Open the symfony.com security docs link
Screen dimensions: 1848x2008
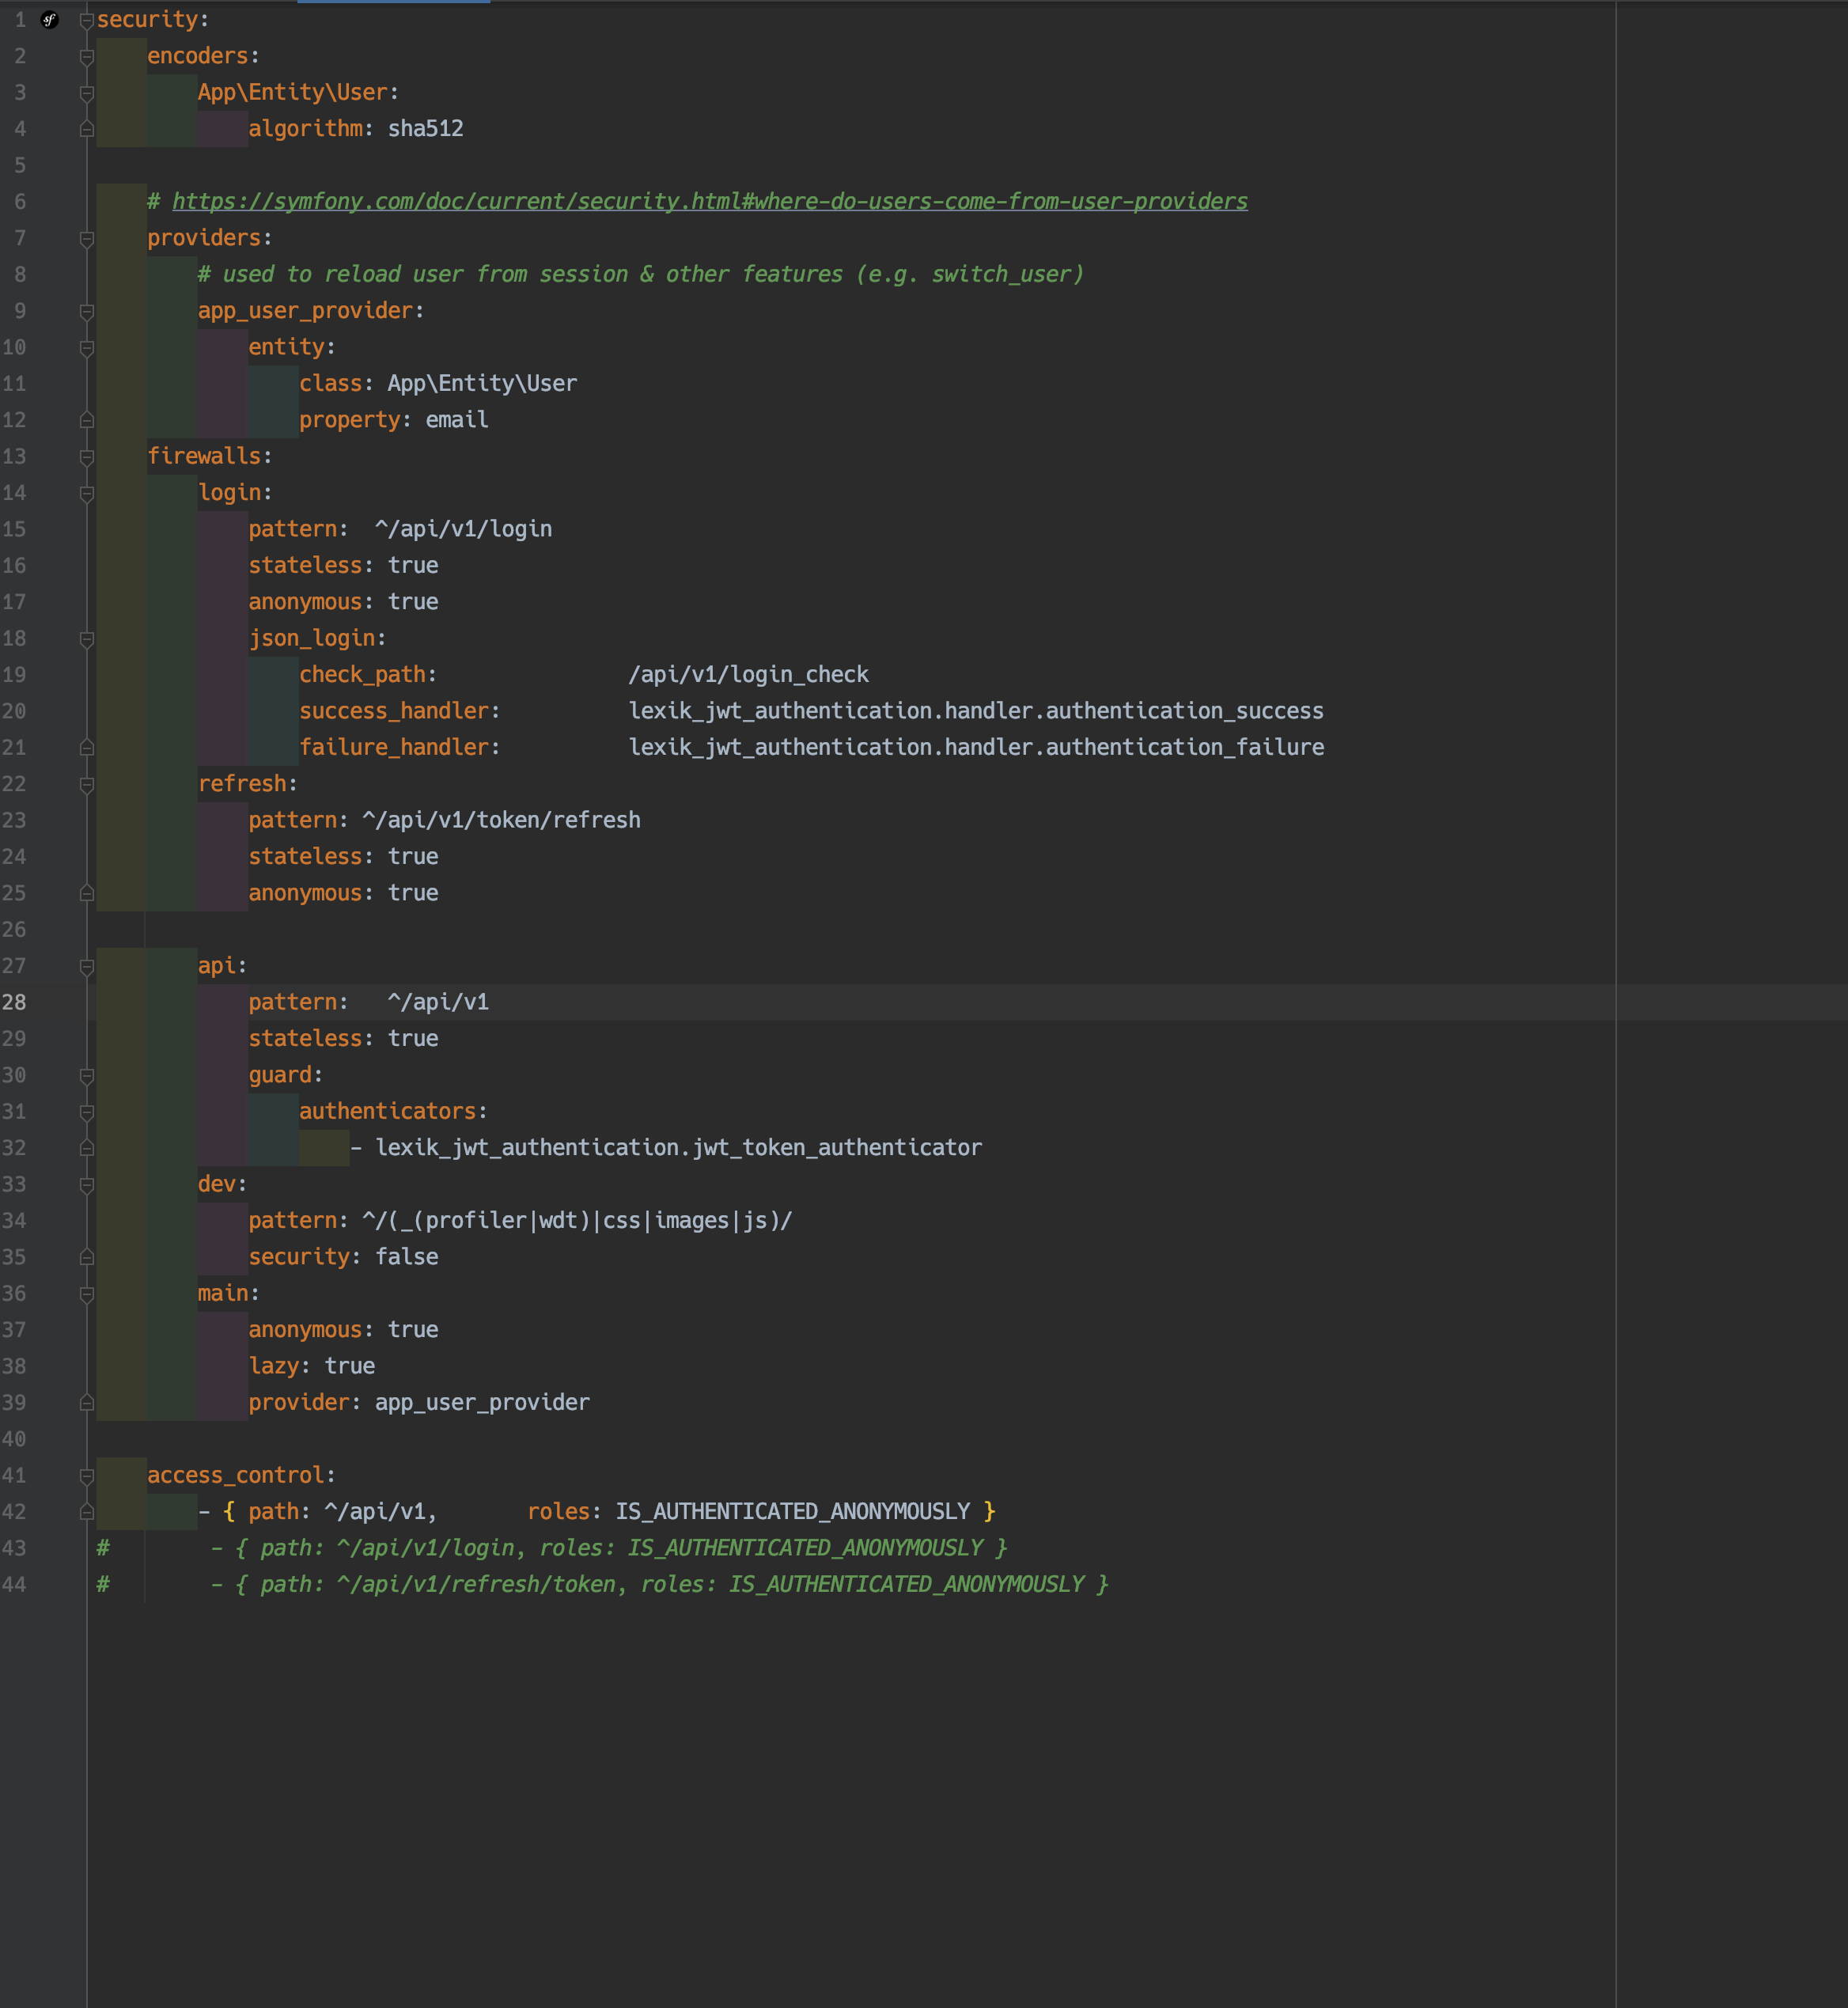click(710, 201)
